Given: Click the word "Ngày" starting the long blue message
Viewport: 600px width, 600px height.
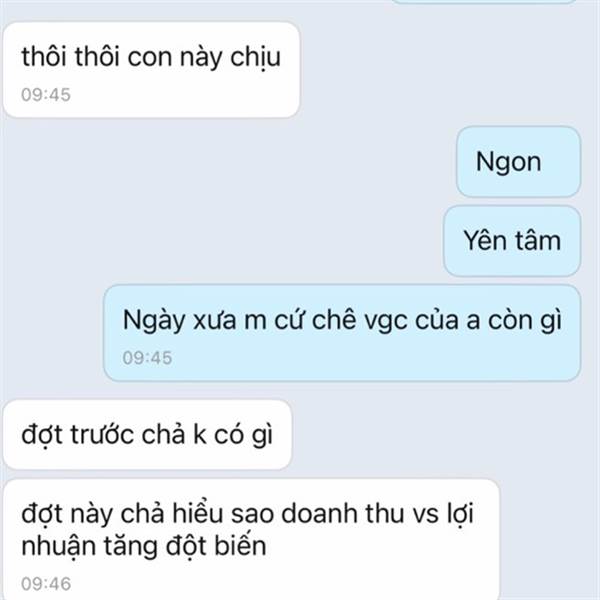Looking at the screenshot, I should [154, 320].
